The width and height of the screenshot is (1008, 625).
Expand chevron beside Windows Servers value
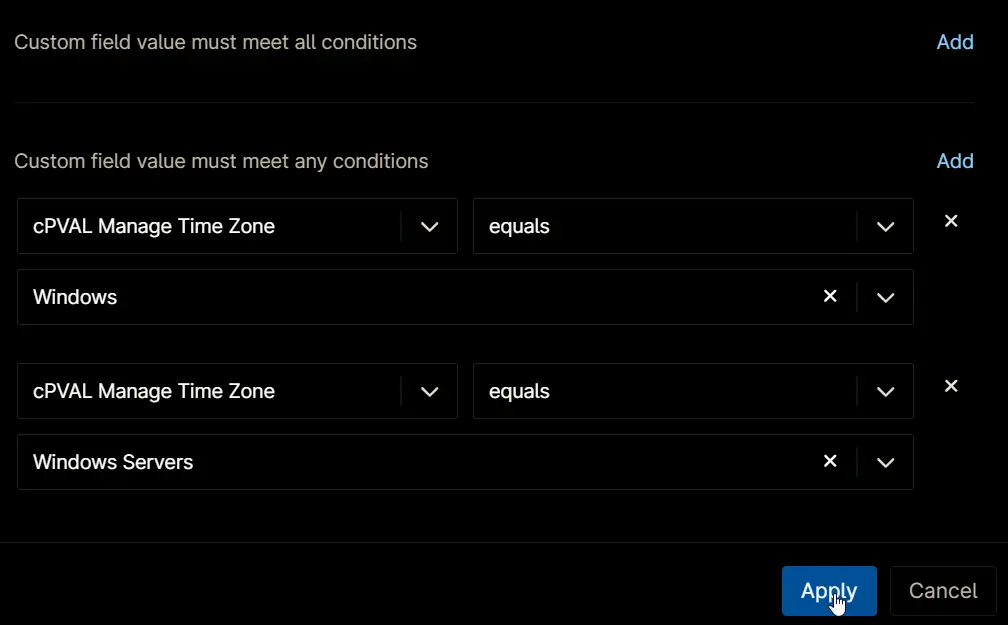pos(885,462)
